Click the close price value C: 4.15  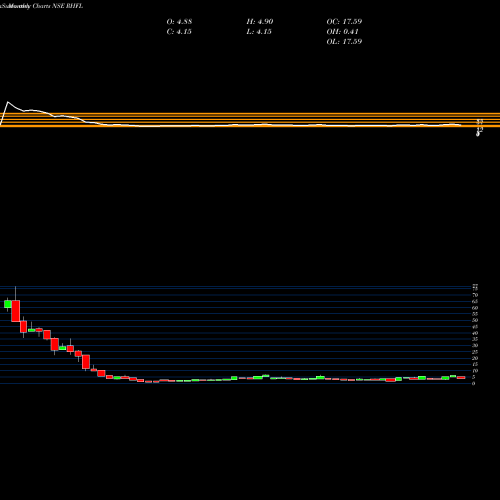coord(179,32)
